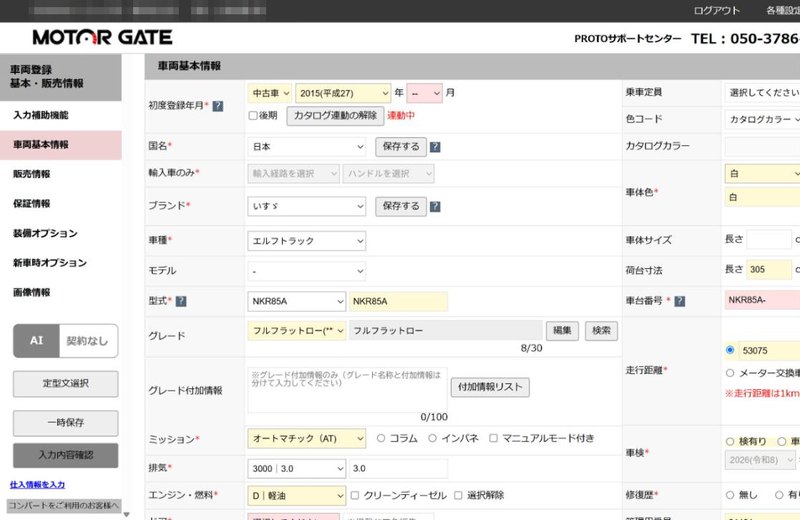Toggle the AI 契約なし switch
The width and height of the screenshot is (800, 520).
pos(66,341)
